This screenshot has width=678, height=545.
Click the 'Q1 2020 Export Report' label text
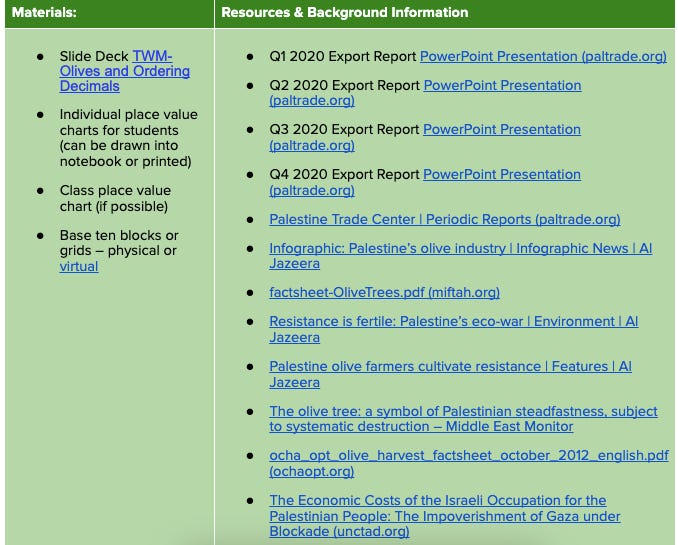click(x=342, y=57)
